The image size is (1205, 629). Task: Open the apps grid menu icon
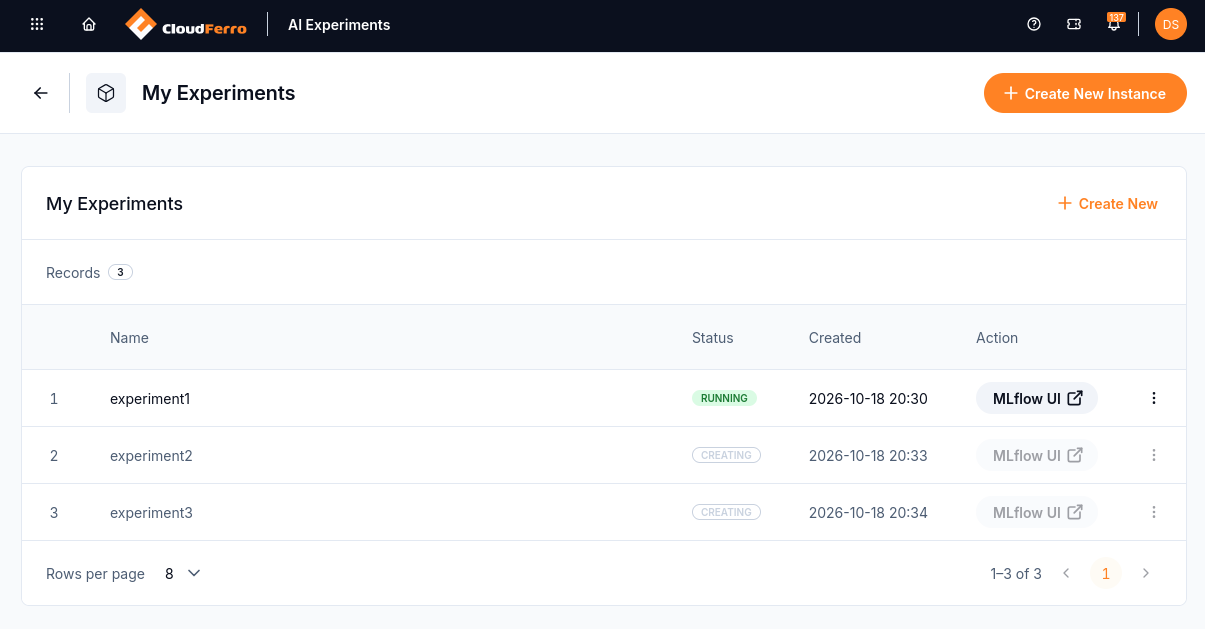(x=37, y=25)
